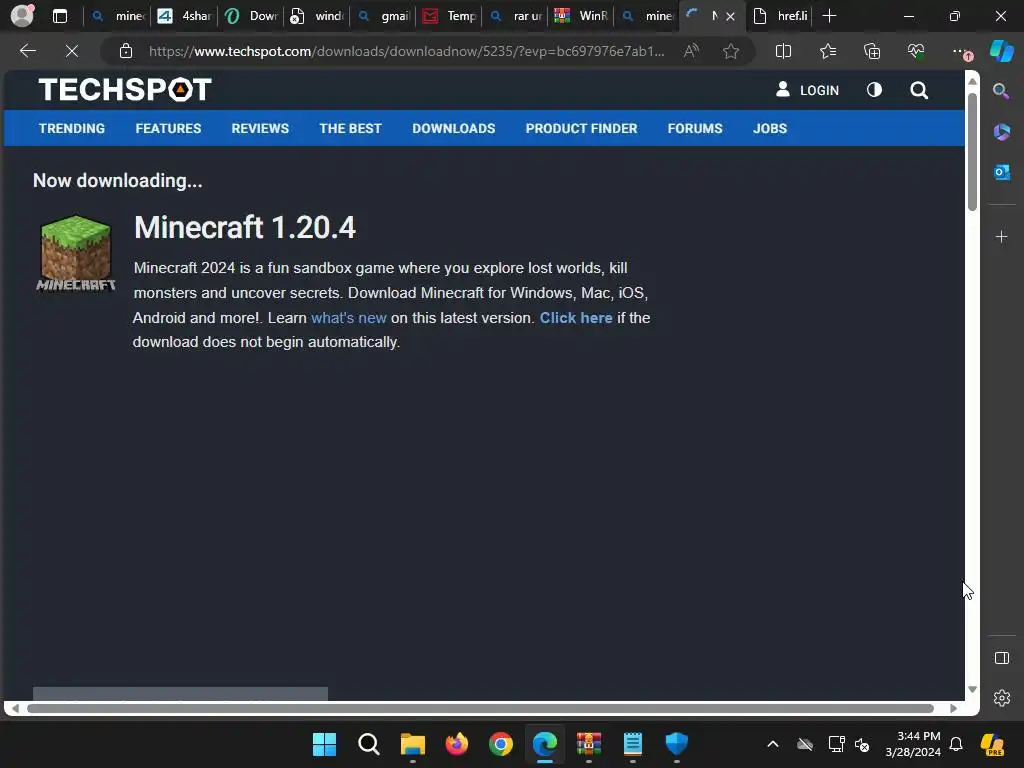Image resolution: width=1024 pixels, height=768 pixels.
Task: Open Collections panel
Action: [872, 51]
